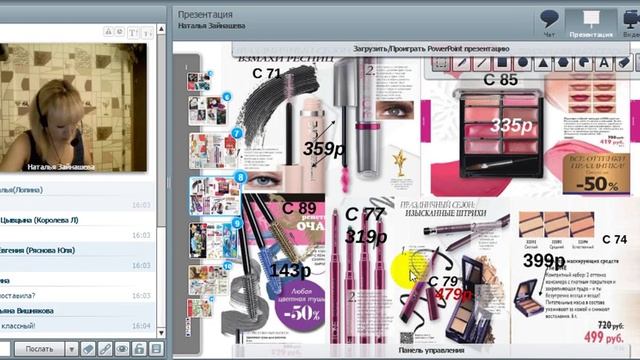Expand the Панель управления bar
640x360 pixels.
[431, 350]
